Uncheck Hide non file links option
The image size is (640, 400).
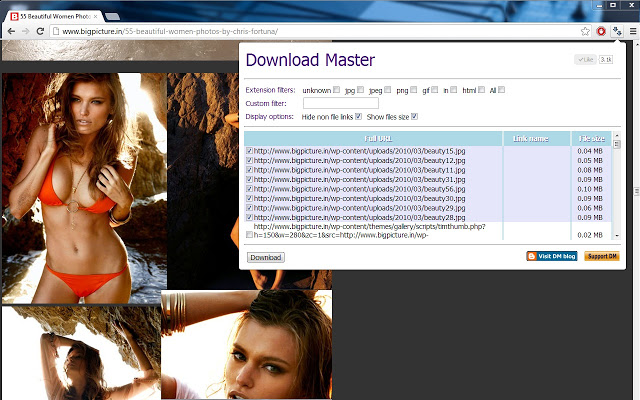[358, 117]
